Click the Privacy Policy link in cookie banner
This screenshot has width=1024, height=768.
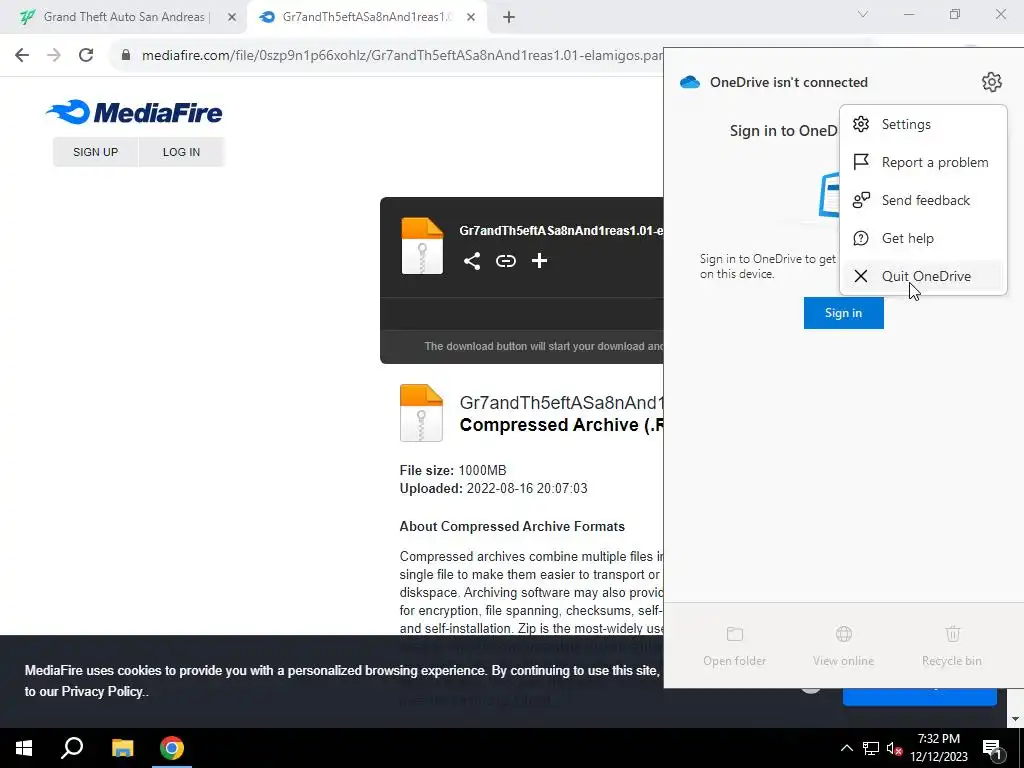tap(101, 692)
